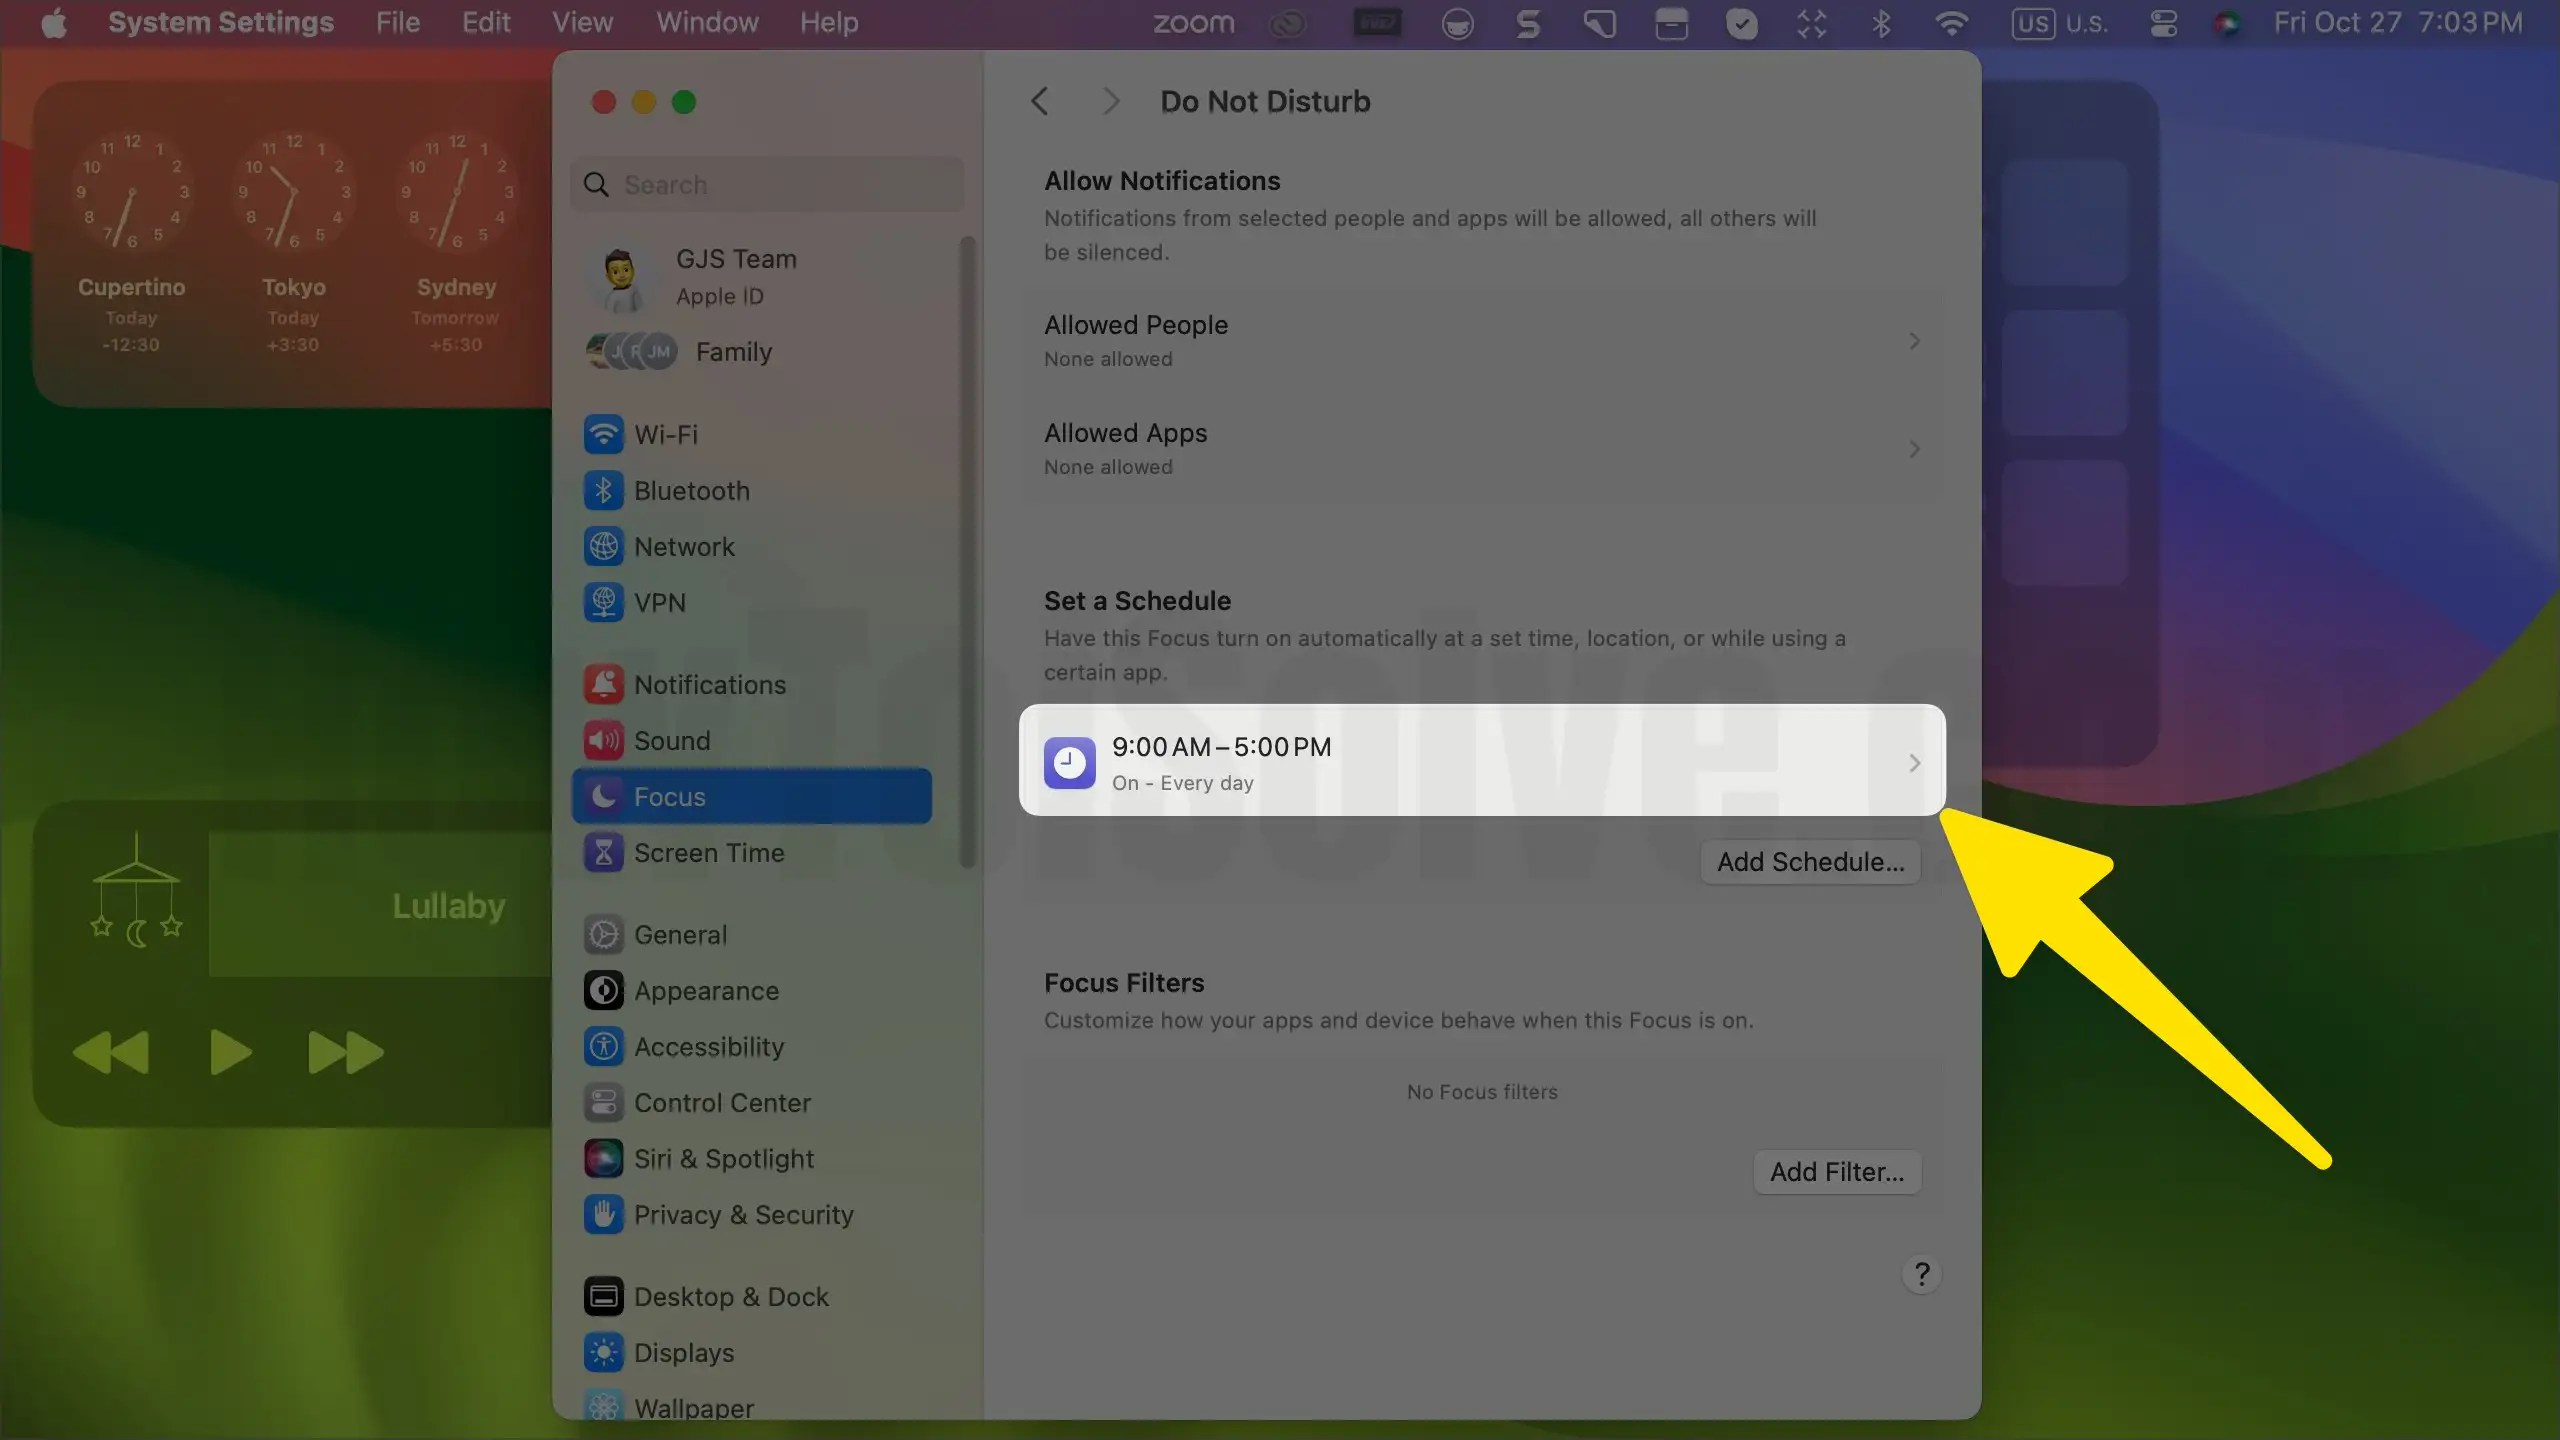Click the Bluetooth icon in the menu bar
The image size is (2560, 1440).
[x=1880, y=23]
